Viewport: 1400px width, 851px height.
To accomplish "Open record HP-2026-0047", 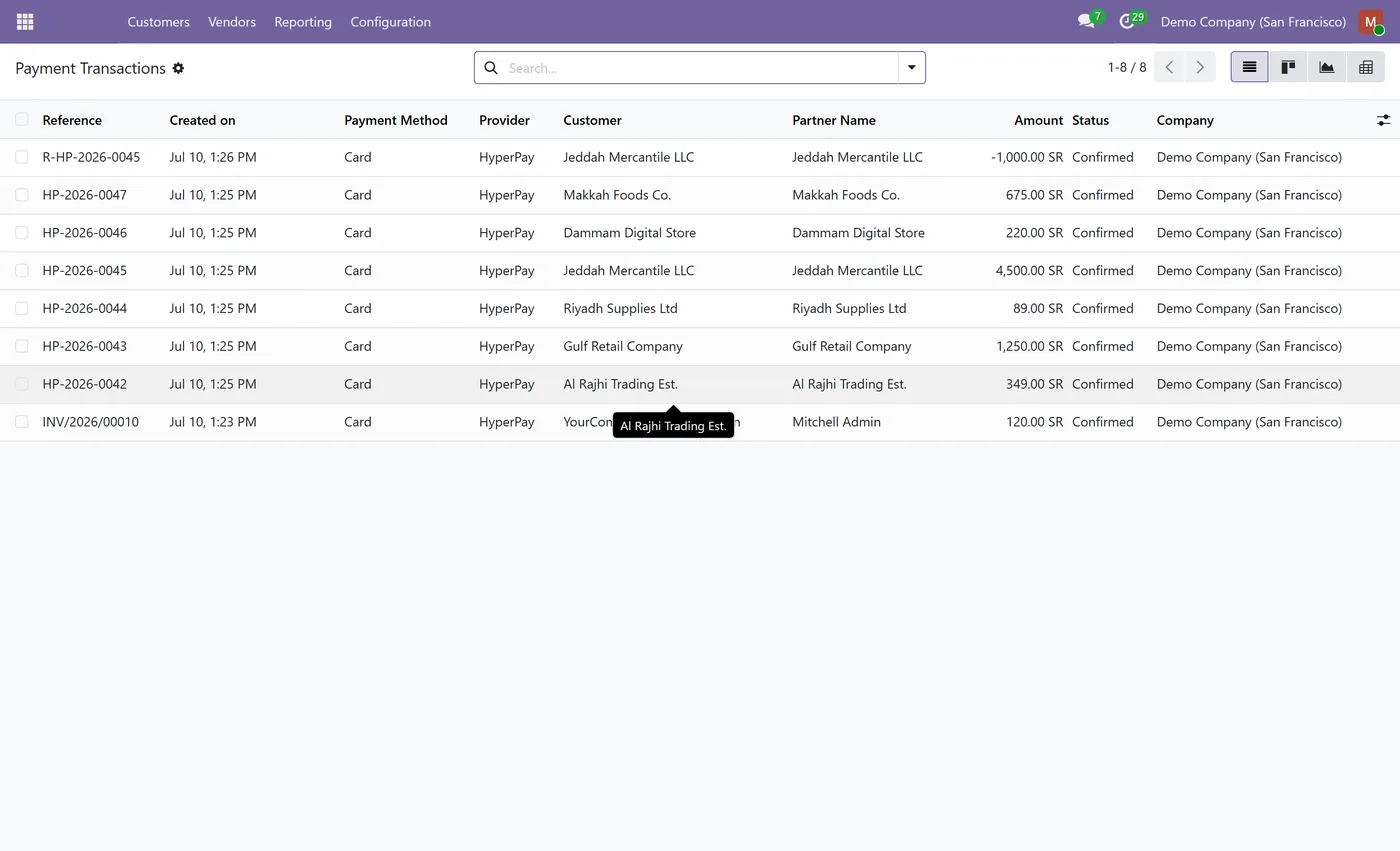I will 84,195.
